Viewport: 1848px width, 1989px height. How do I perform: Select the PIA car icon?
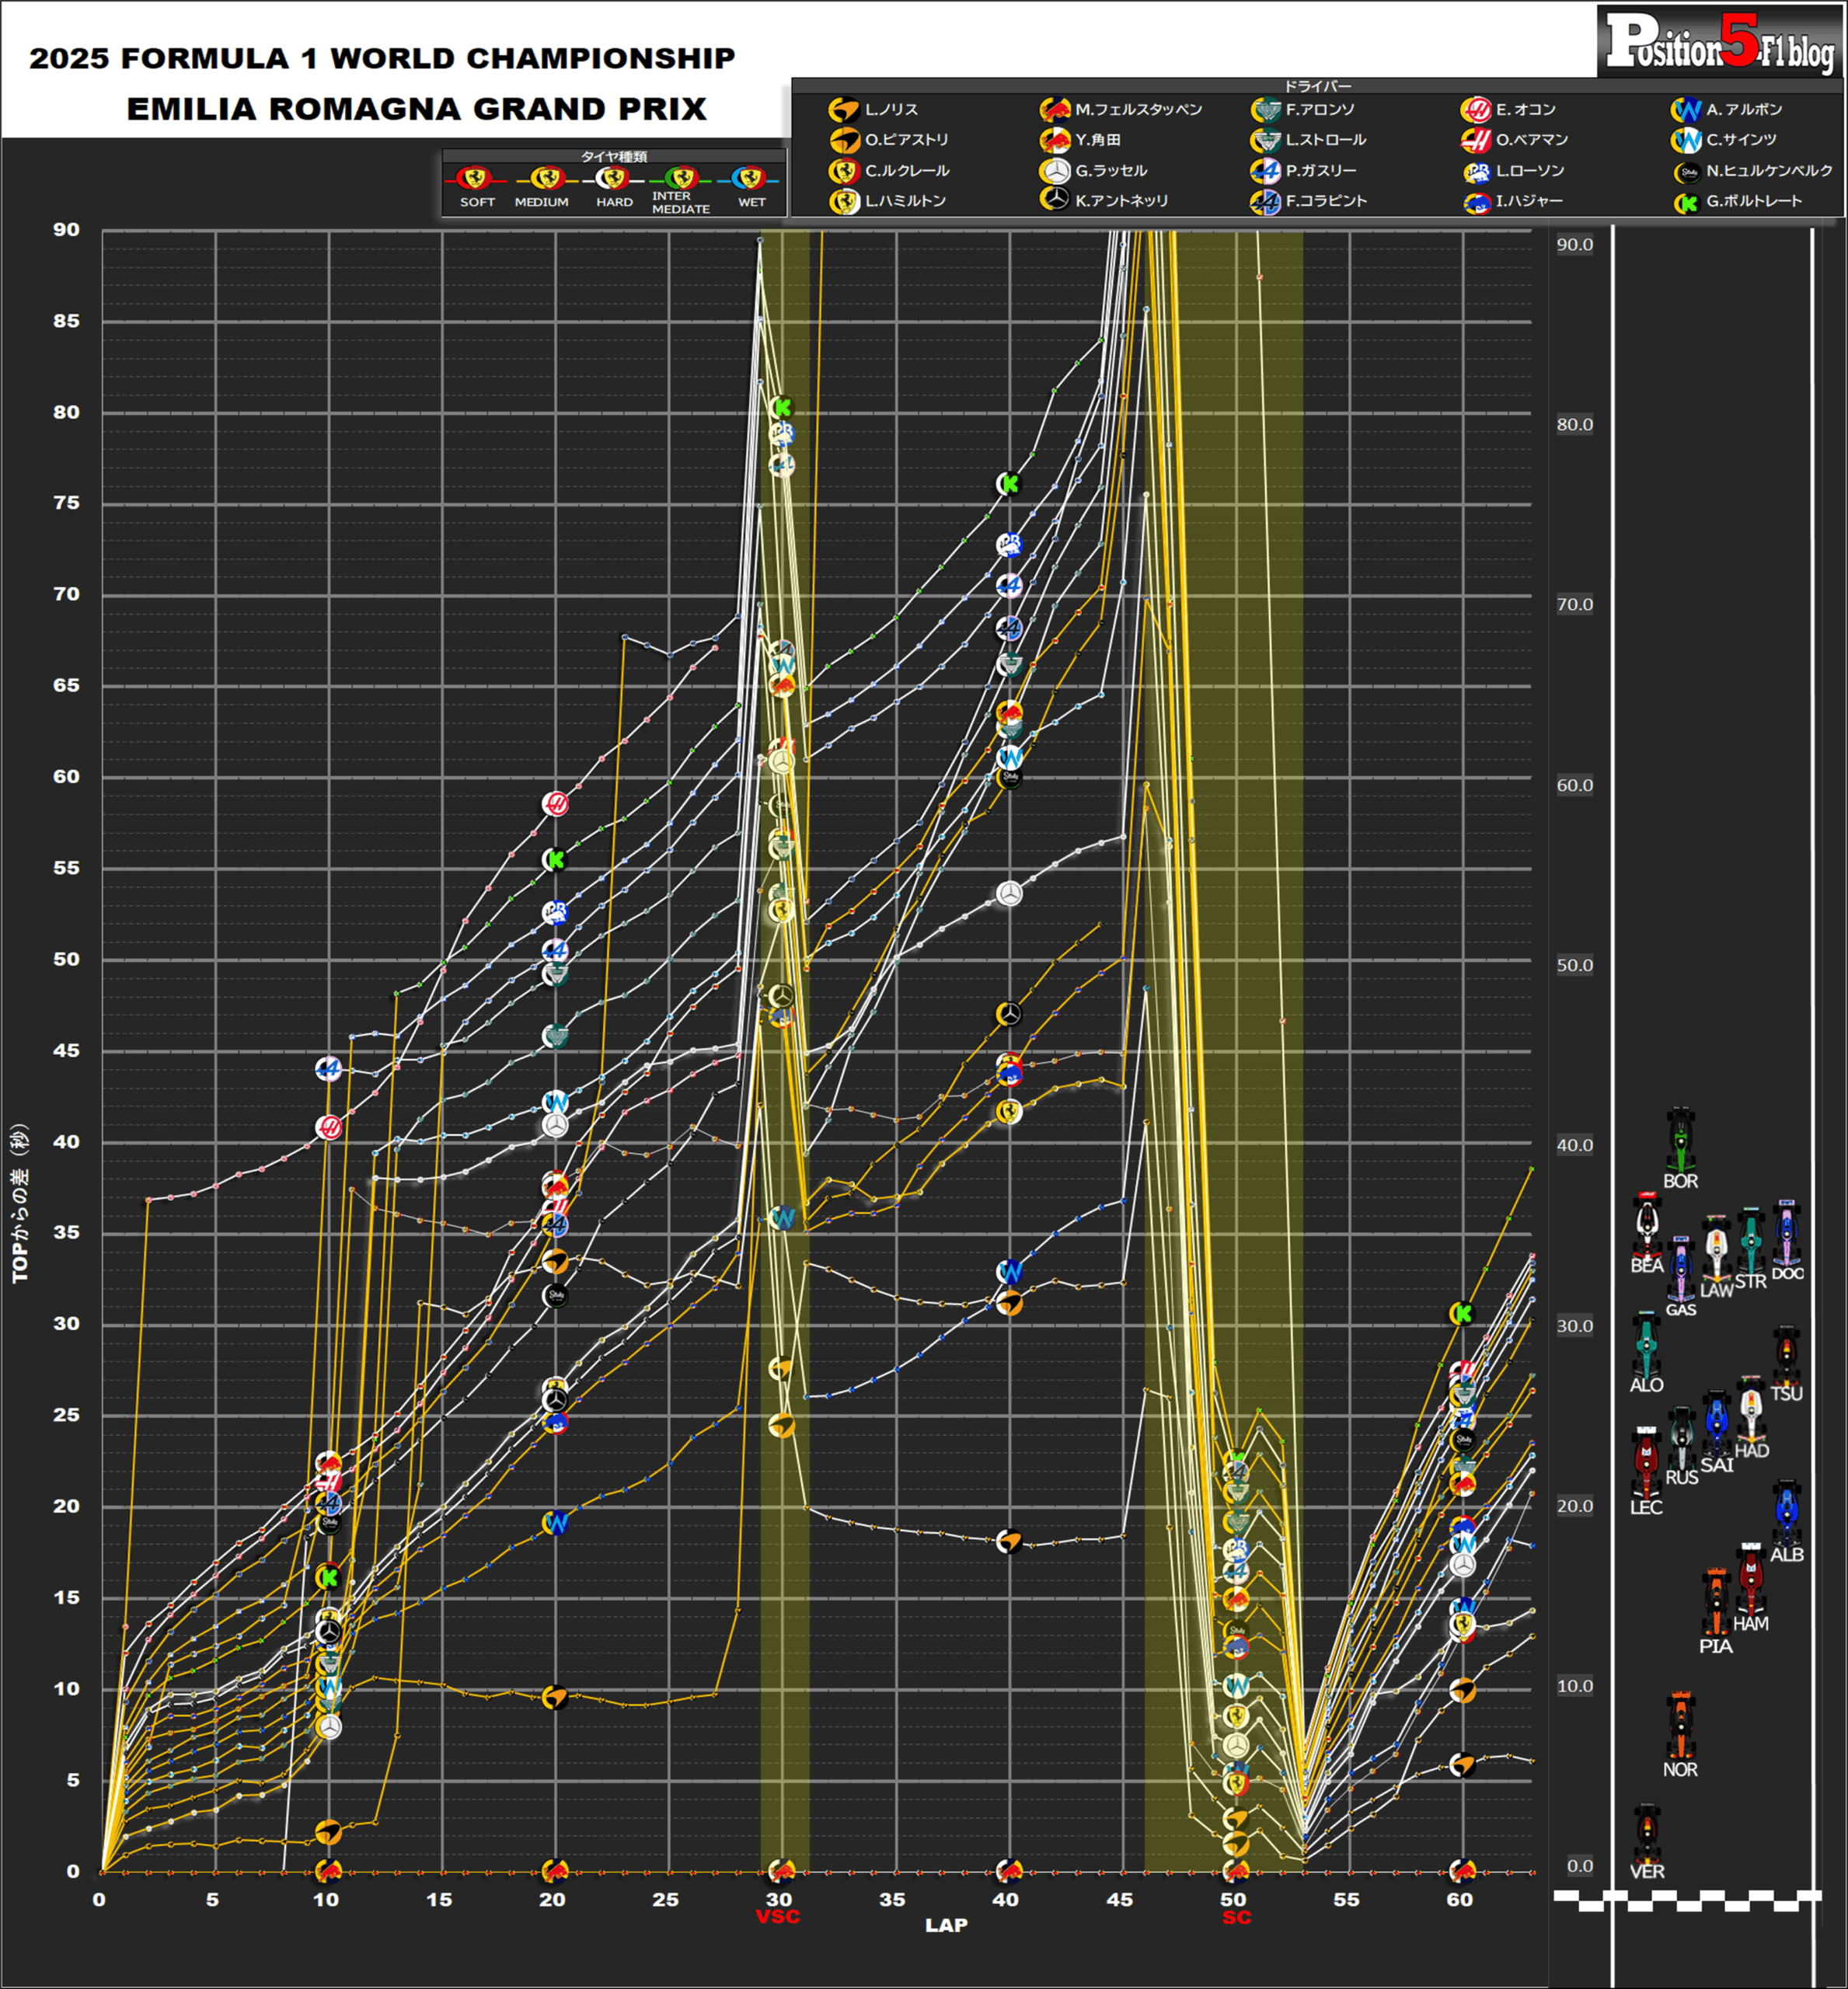click(x=1716, y=1602)
